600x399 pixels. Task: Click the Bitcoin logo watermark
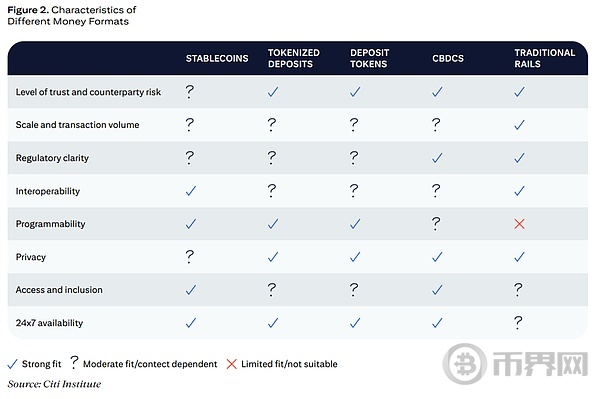pyautogui.click(x=465, y=364)
